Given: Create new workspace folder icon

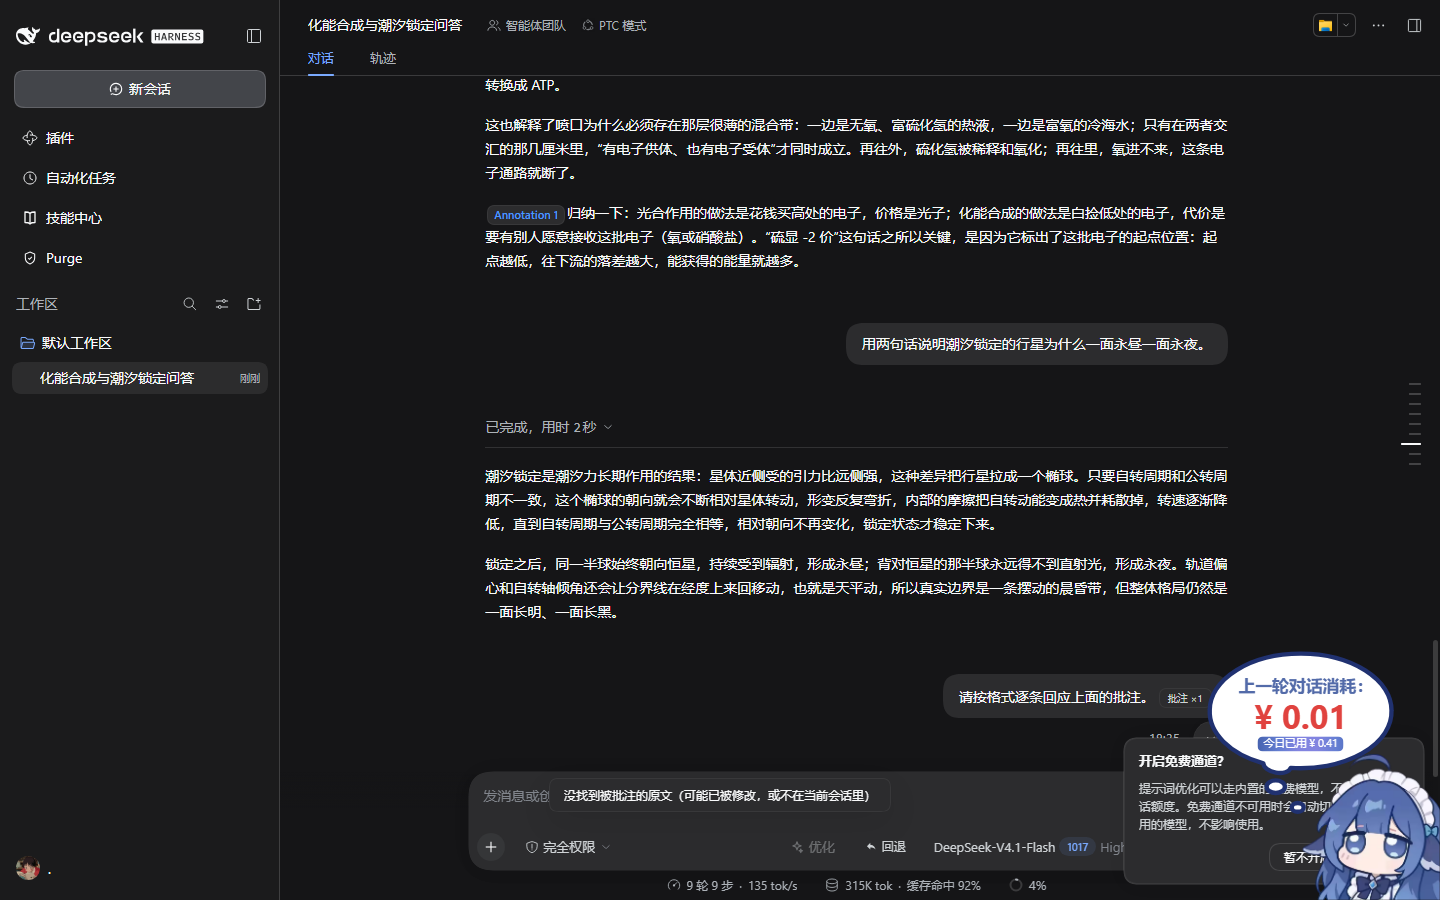Looking at the screenshot, I should click(254, 304).
